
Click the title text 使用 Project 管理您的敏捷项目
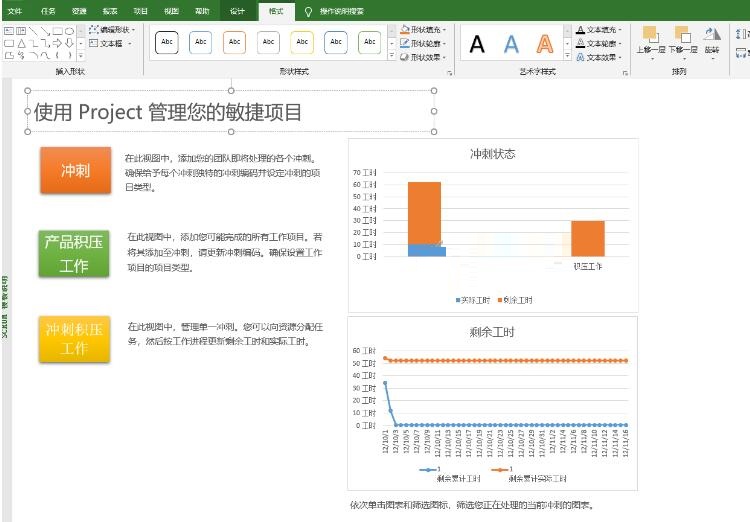[167, 112]
